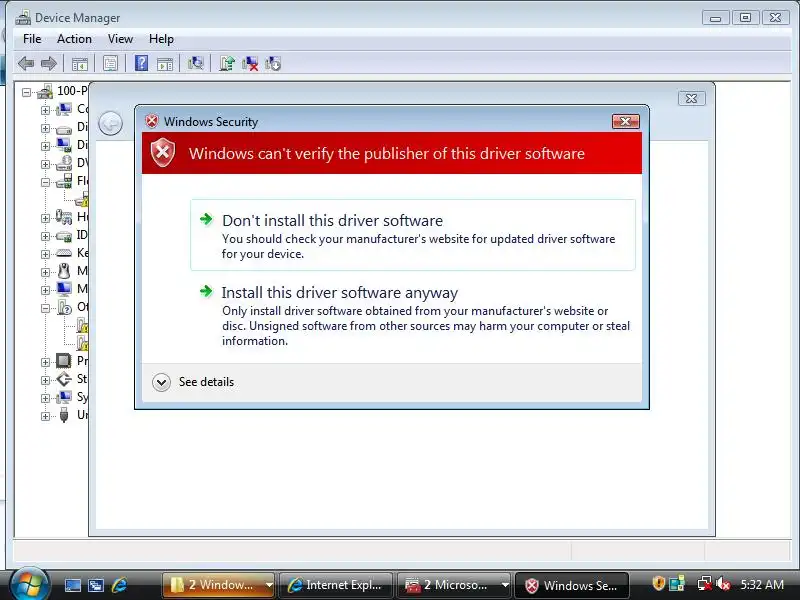
Task: Open the View menu
Action: 120,39
